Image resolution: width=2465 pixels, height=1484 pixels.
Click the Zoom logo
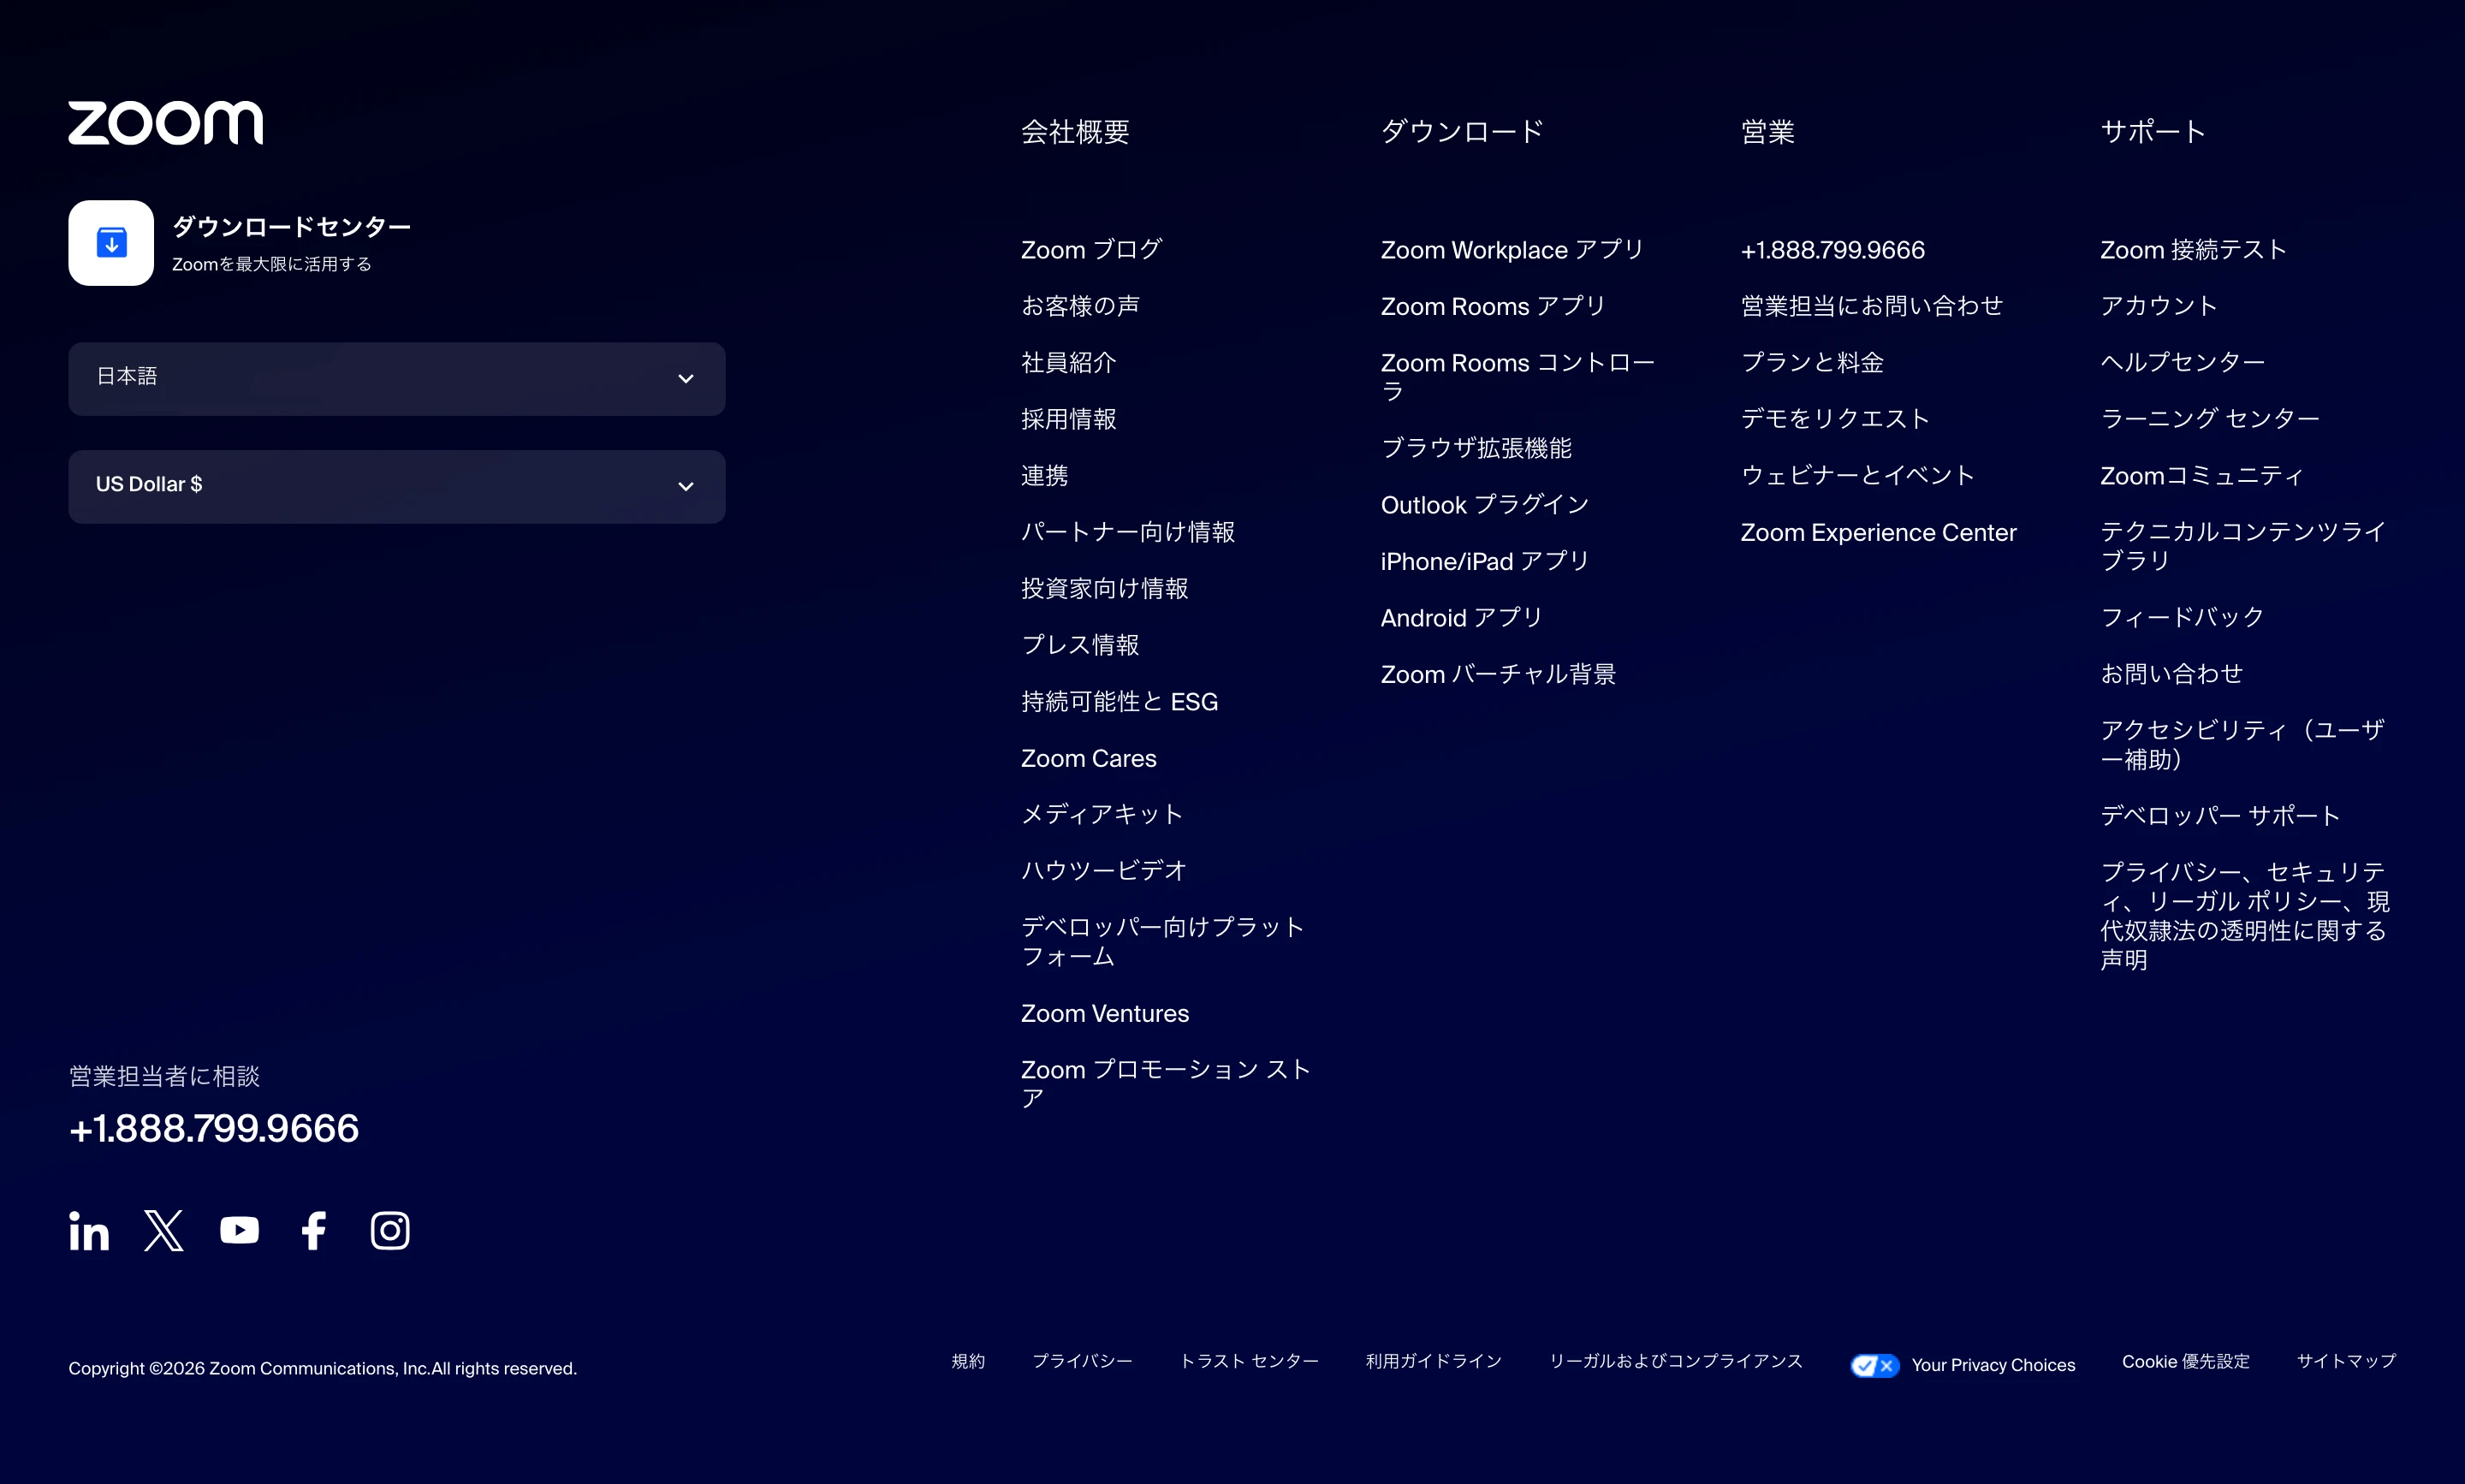click(x=165, y=123)
